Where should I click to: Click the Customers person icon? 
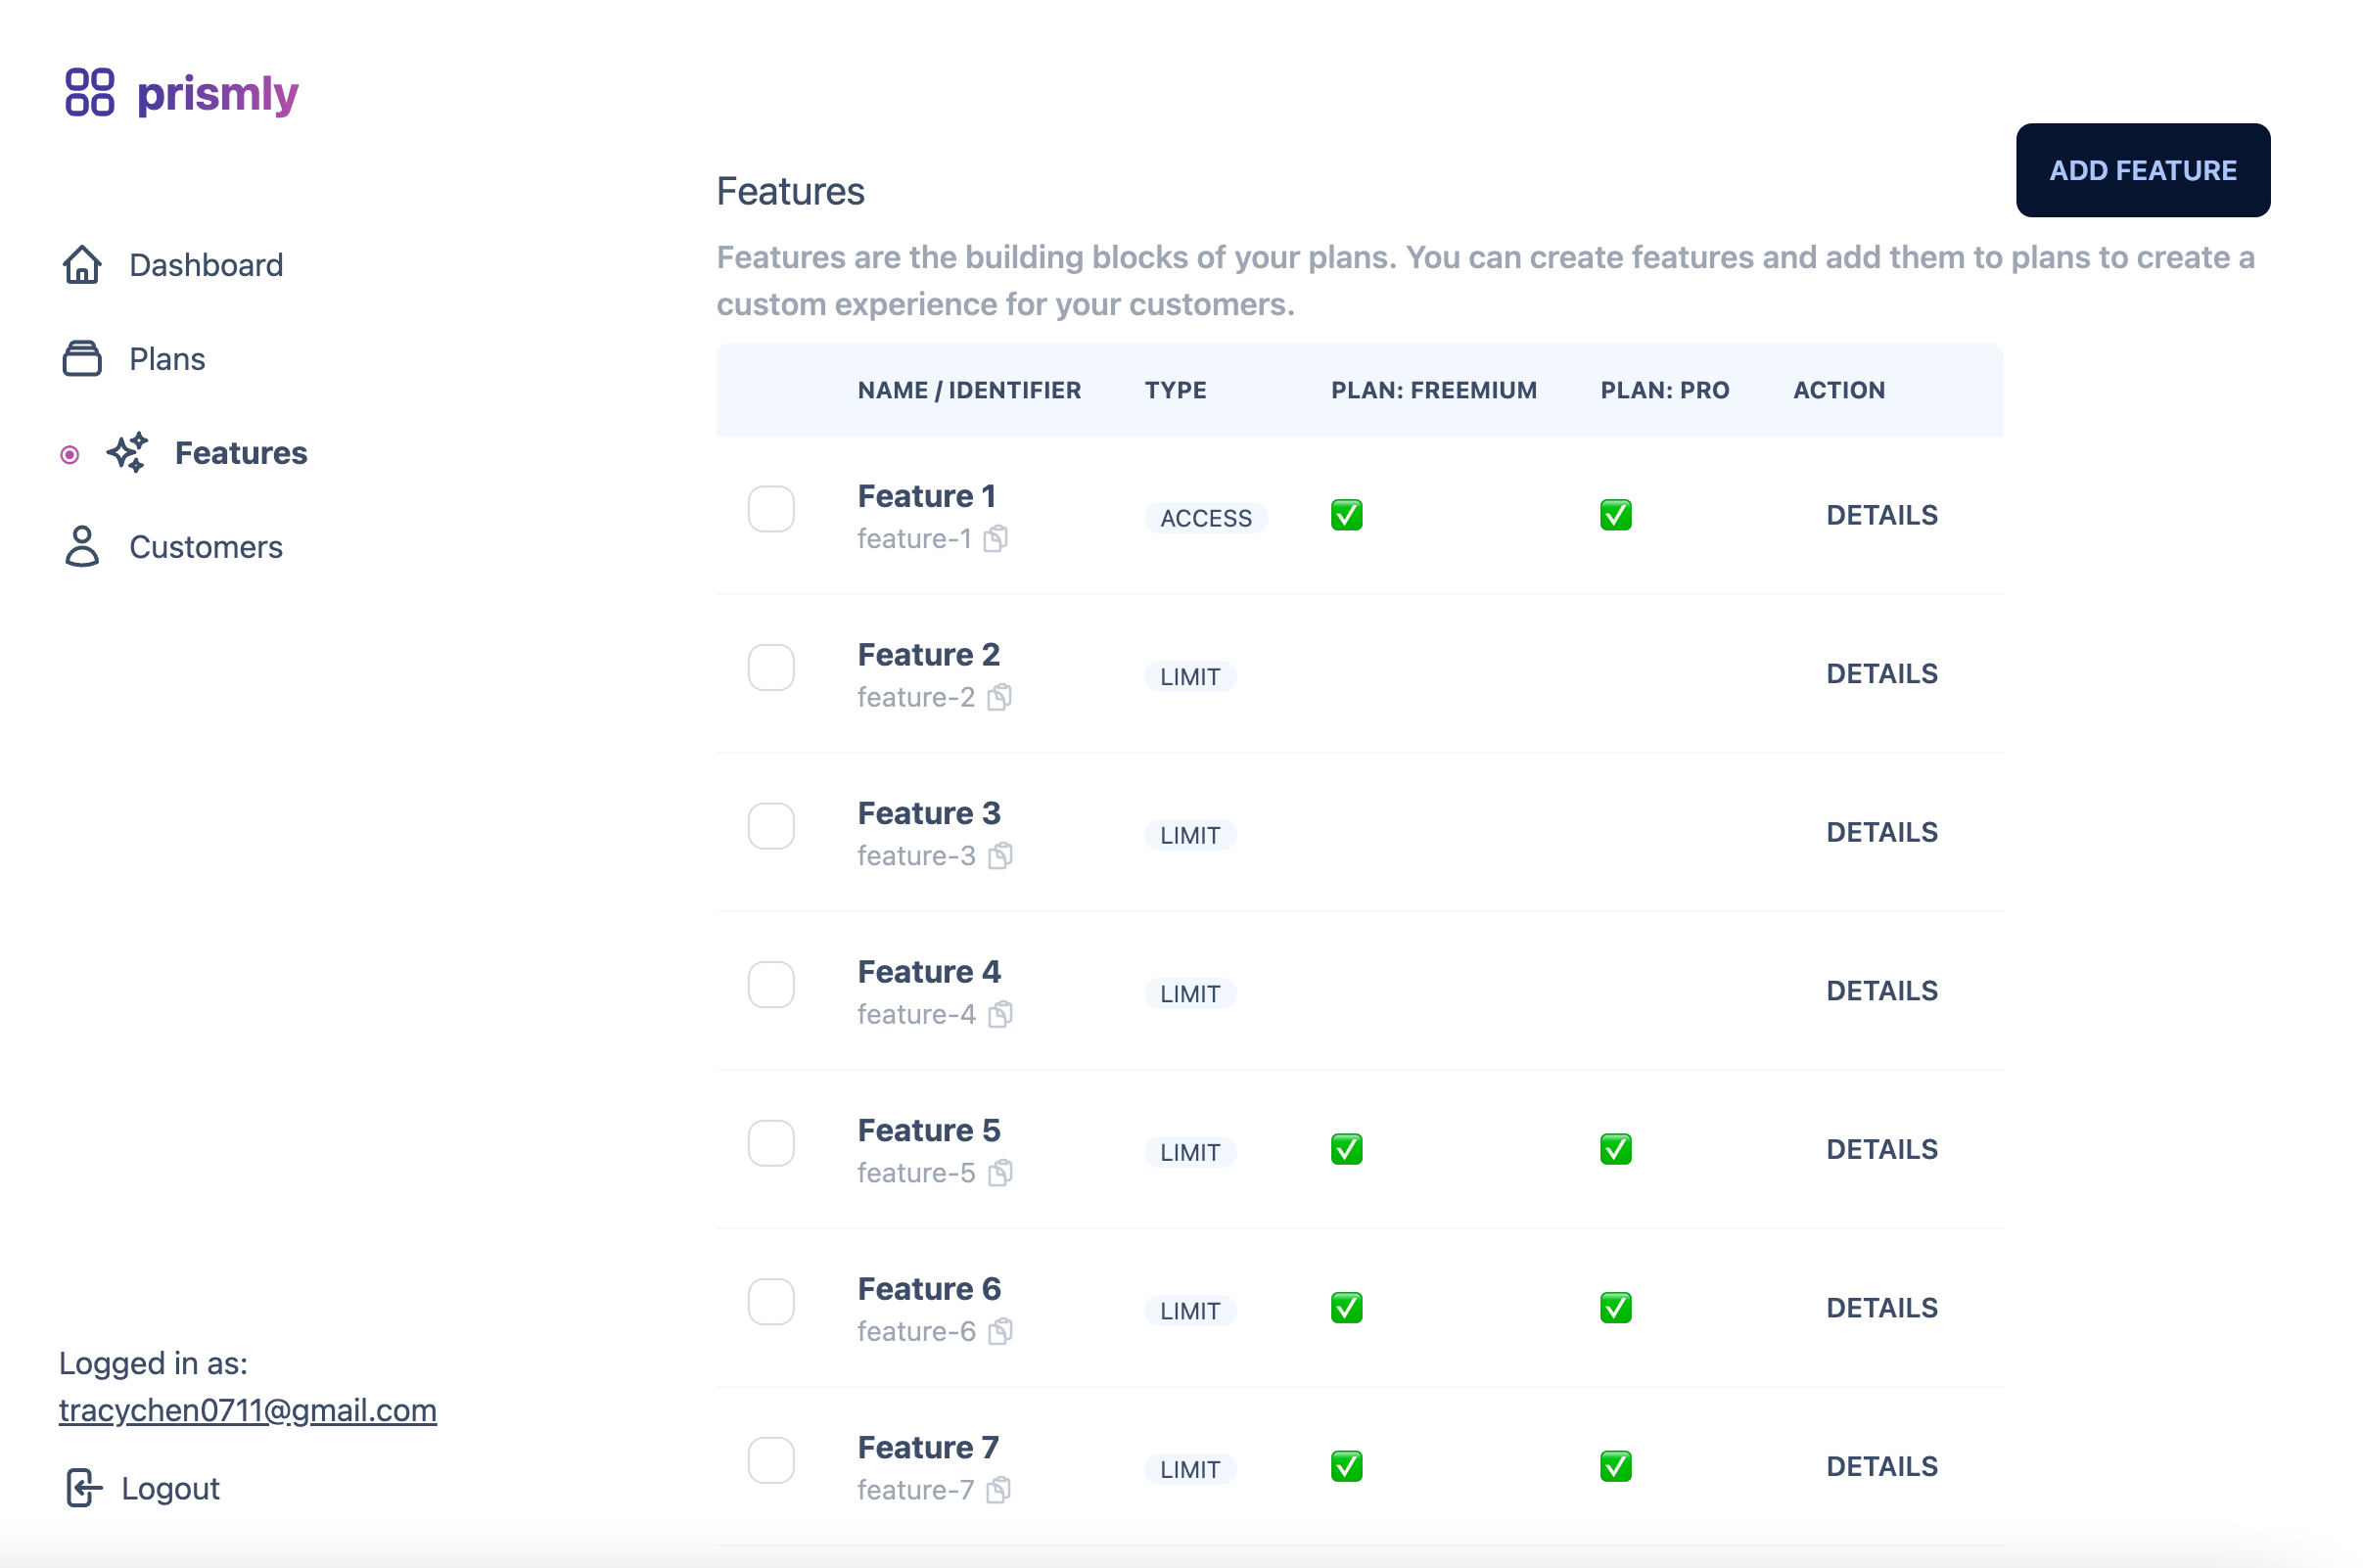coord(82,547)
